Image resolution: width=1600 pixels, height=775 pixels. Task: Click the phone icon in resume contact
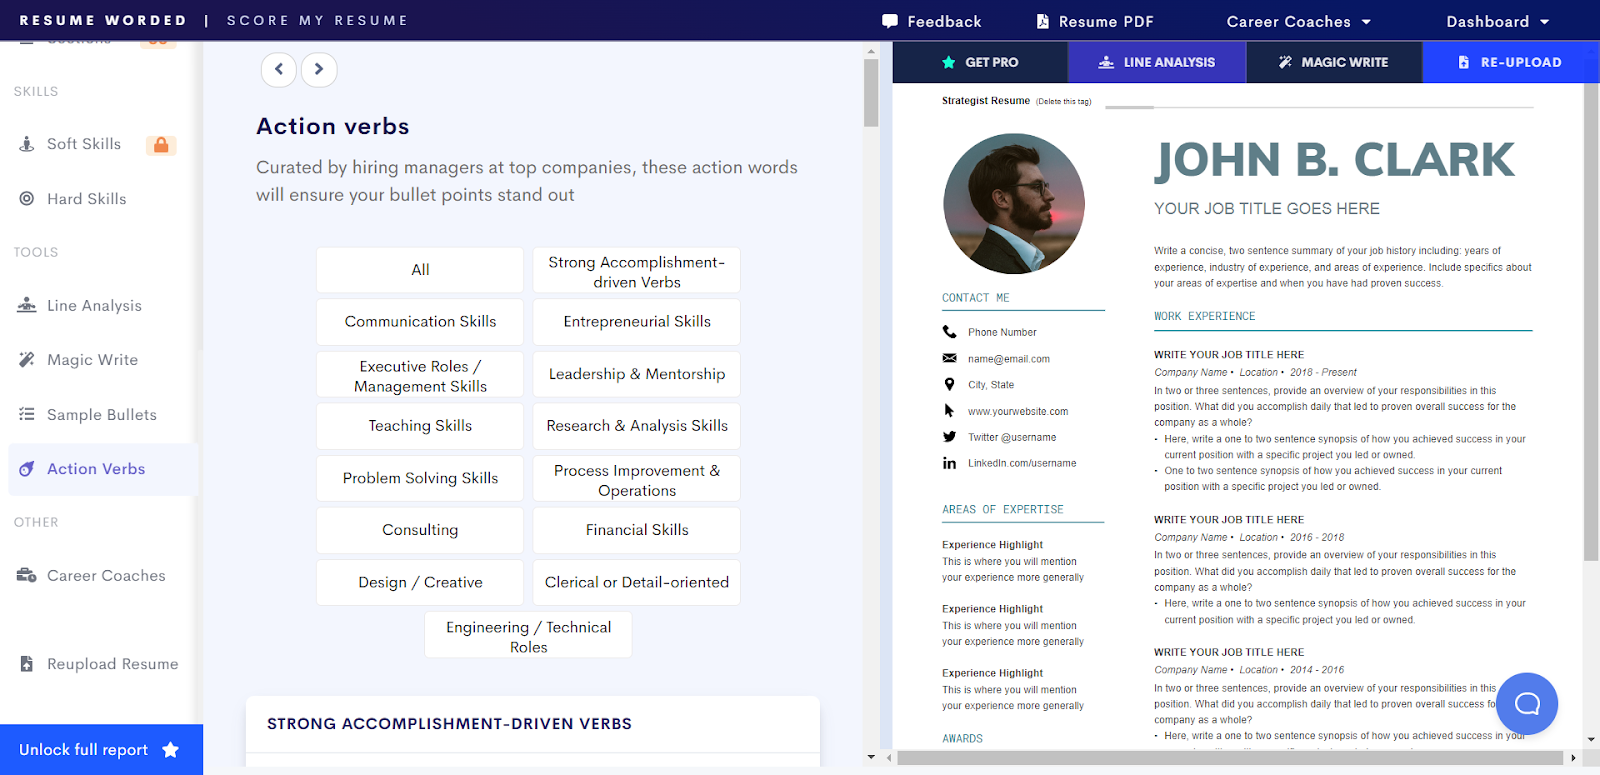pyautogui.click(x=949, y=332)
